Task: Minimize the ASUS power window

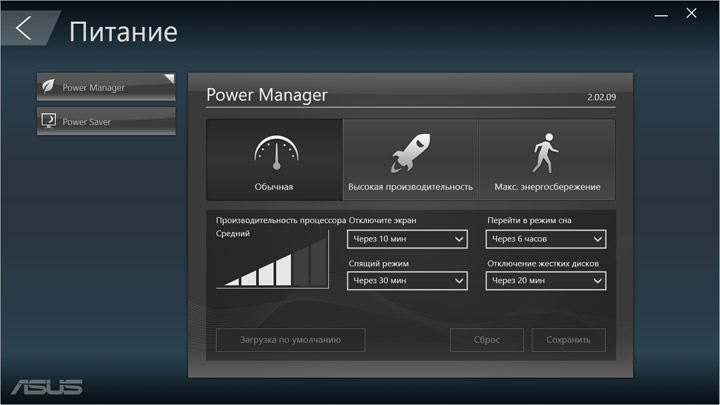Action: [x=661, y=16]
